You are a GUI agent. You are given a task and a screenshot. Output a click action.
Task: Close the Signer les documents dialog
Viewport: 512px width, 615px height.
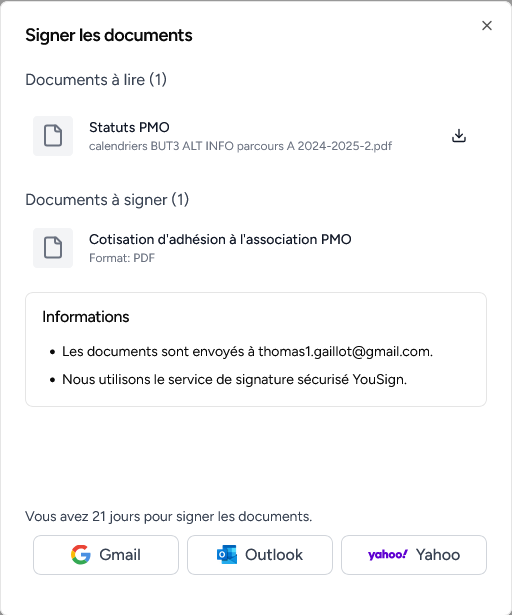(487, 25)
